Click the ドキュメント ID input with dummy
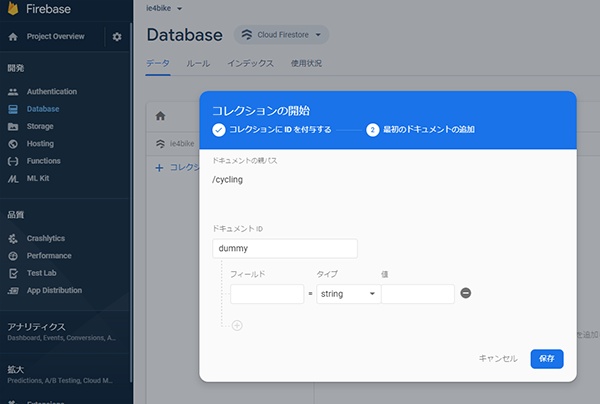The height and width of the screenshot is (404, 600). click(285, 249)
